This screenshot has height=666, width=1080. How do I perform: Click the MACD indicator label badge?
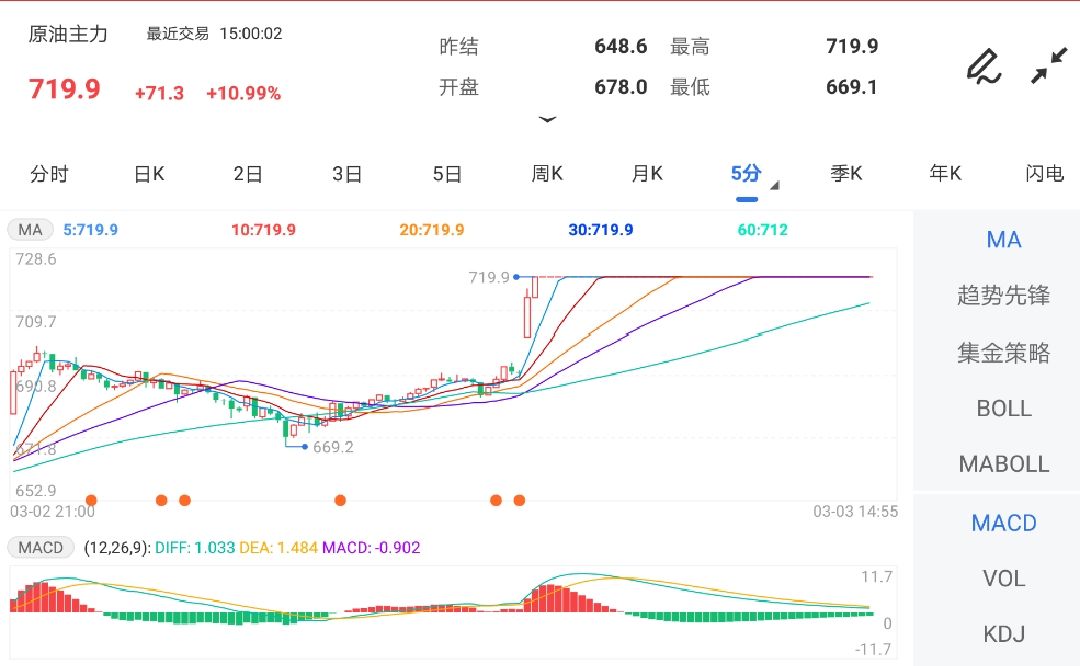pyautogui.click(x=41, y=547)
